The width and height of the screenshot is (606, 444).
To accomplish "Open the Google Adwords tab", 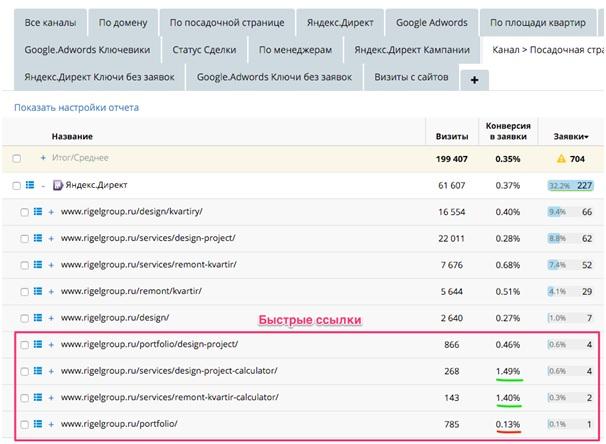I will pos(432,22).
